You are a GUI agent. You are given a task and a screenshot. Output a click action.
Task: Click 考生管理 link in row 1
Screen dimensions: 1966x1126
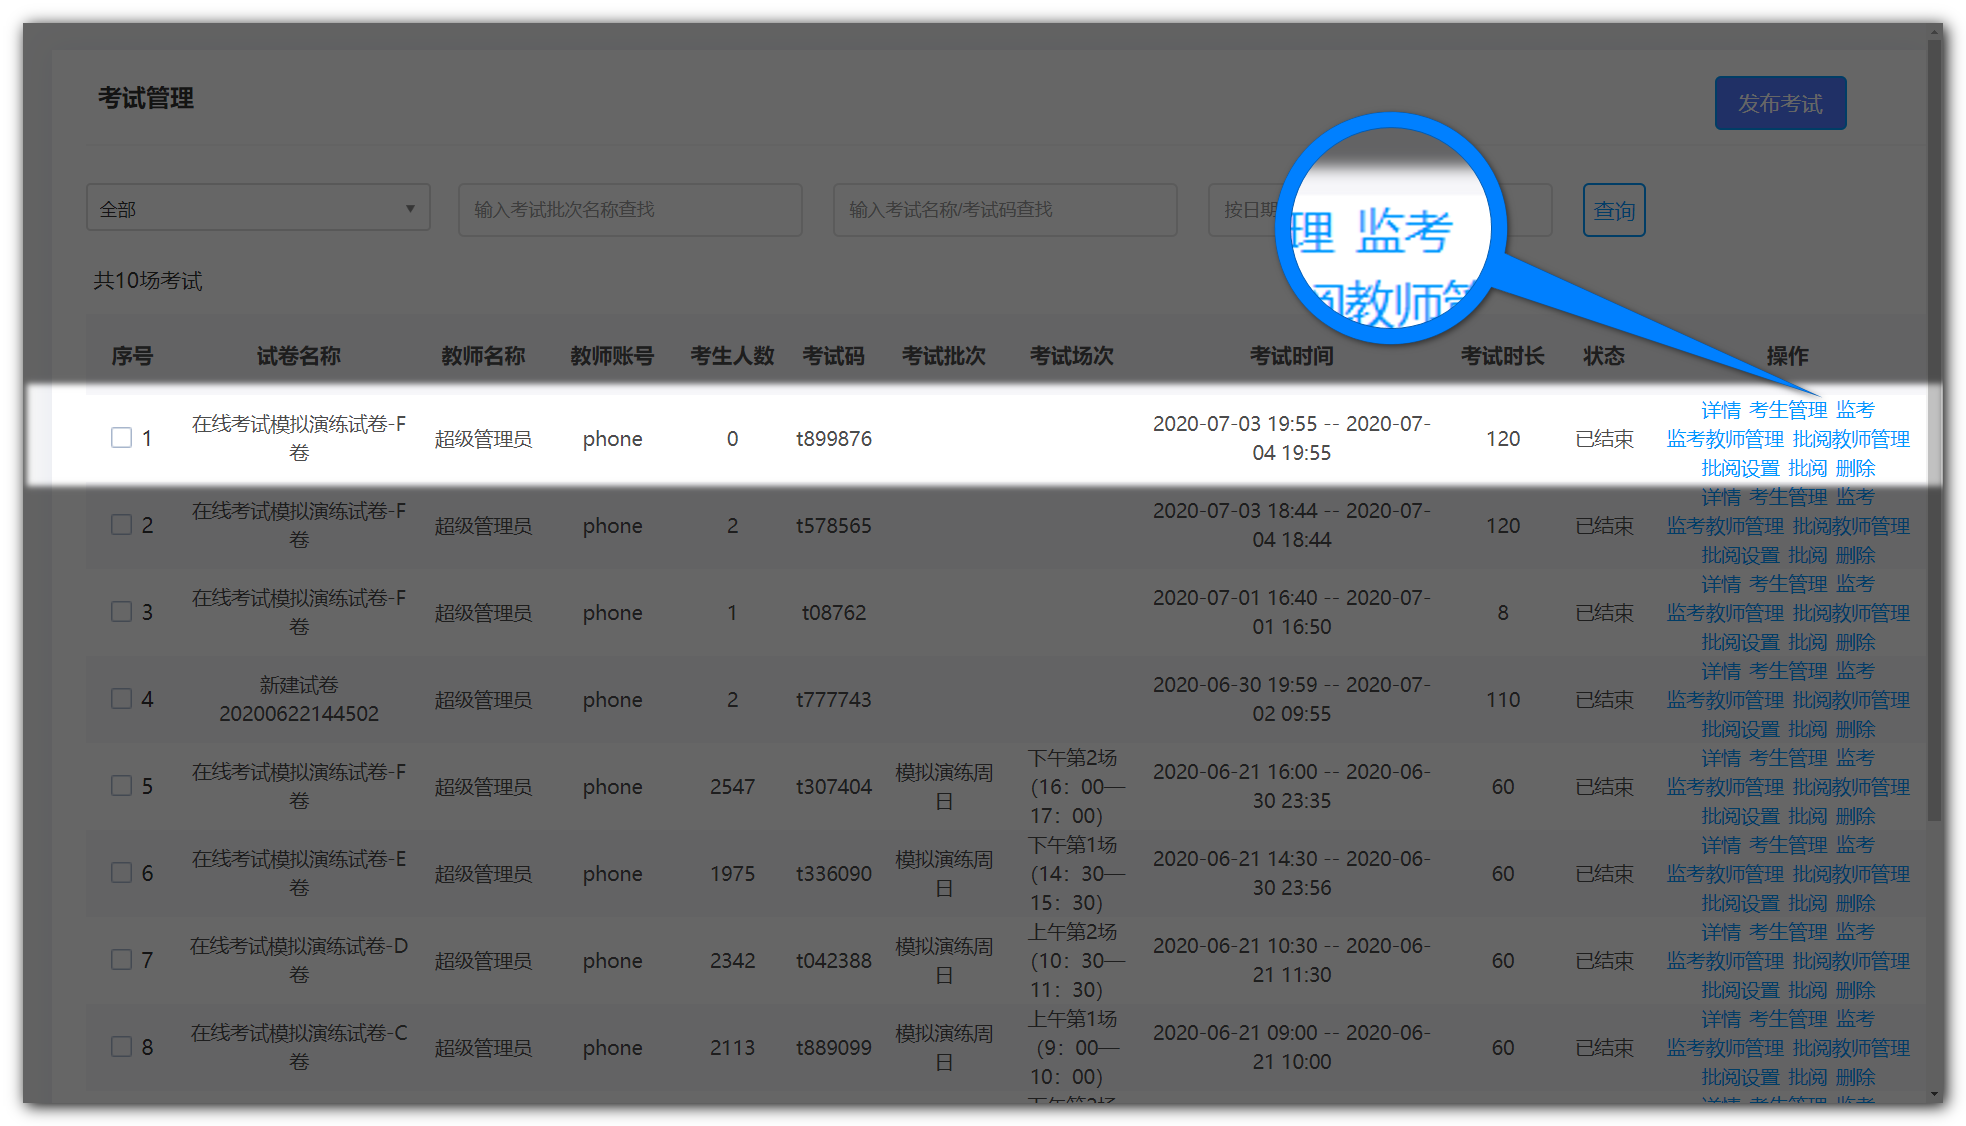[1788, 410]
